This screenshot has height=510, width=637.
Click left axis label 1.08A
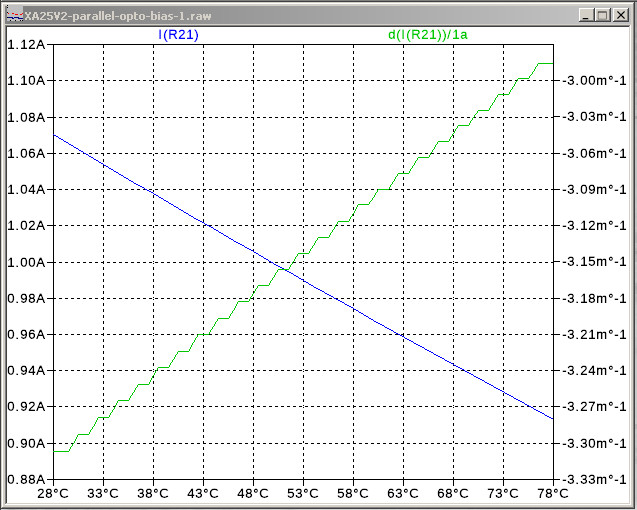tap(26, 117)
